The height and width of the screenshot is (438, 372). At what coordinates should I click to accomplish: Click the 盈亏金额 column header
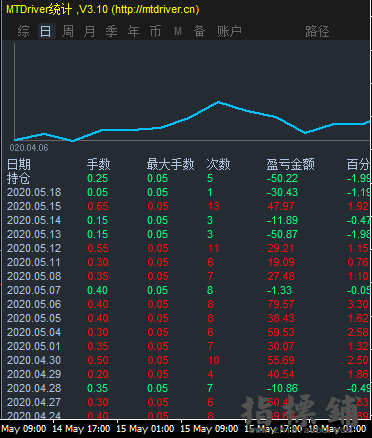point(290,164)
